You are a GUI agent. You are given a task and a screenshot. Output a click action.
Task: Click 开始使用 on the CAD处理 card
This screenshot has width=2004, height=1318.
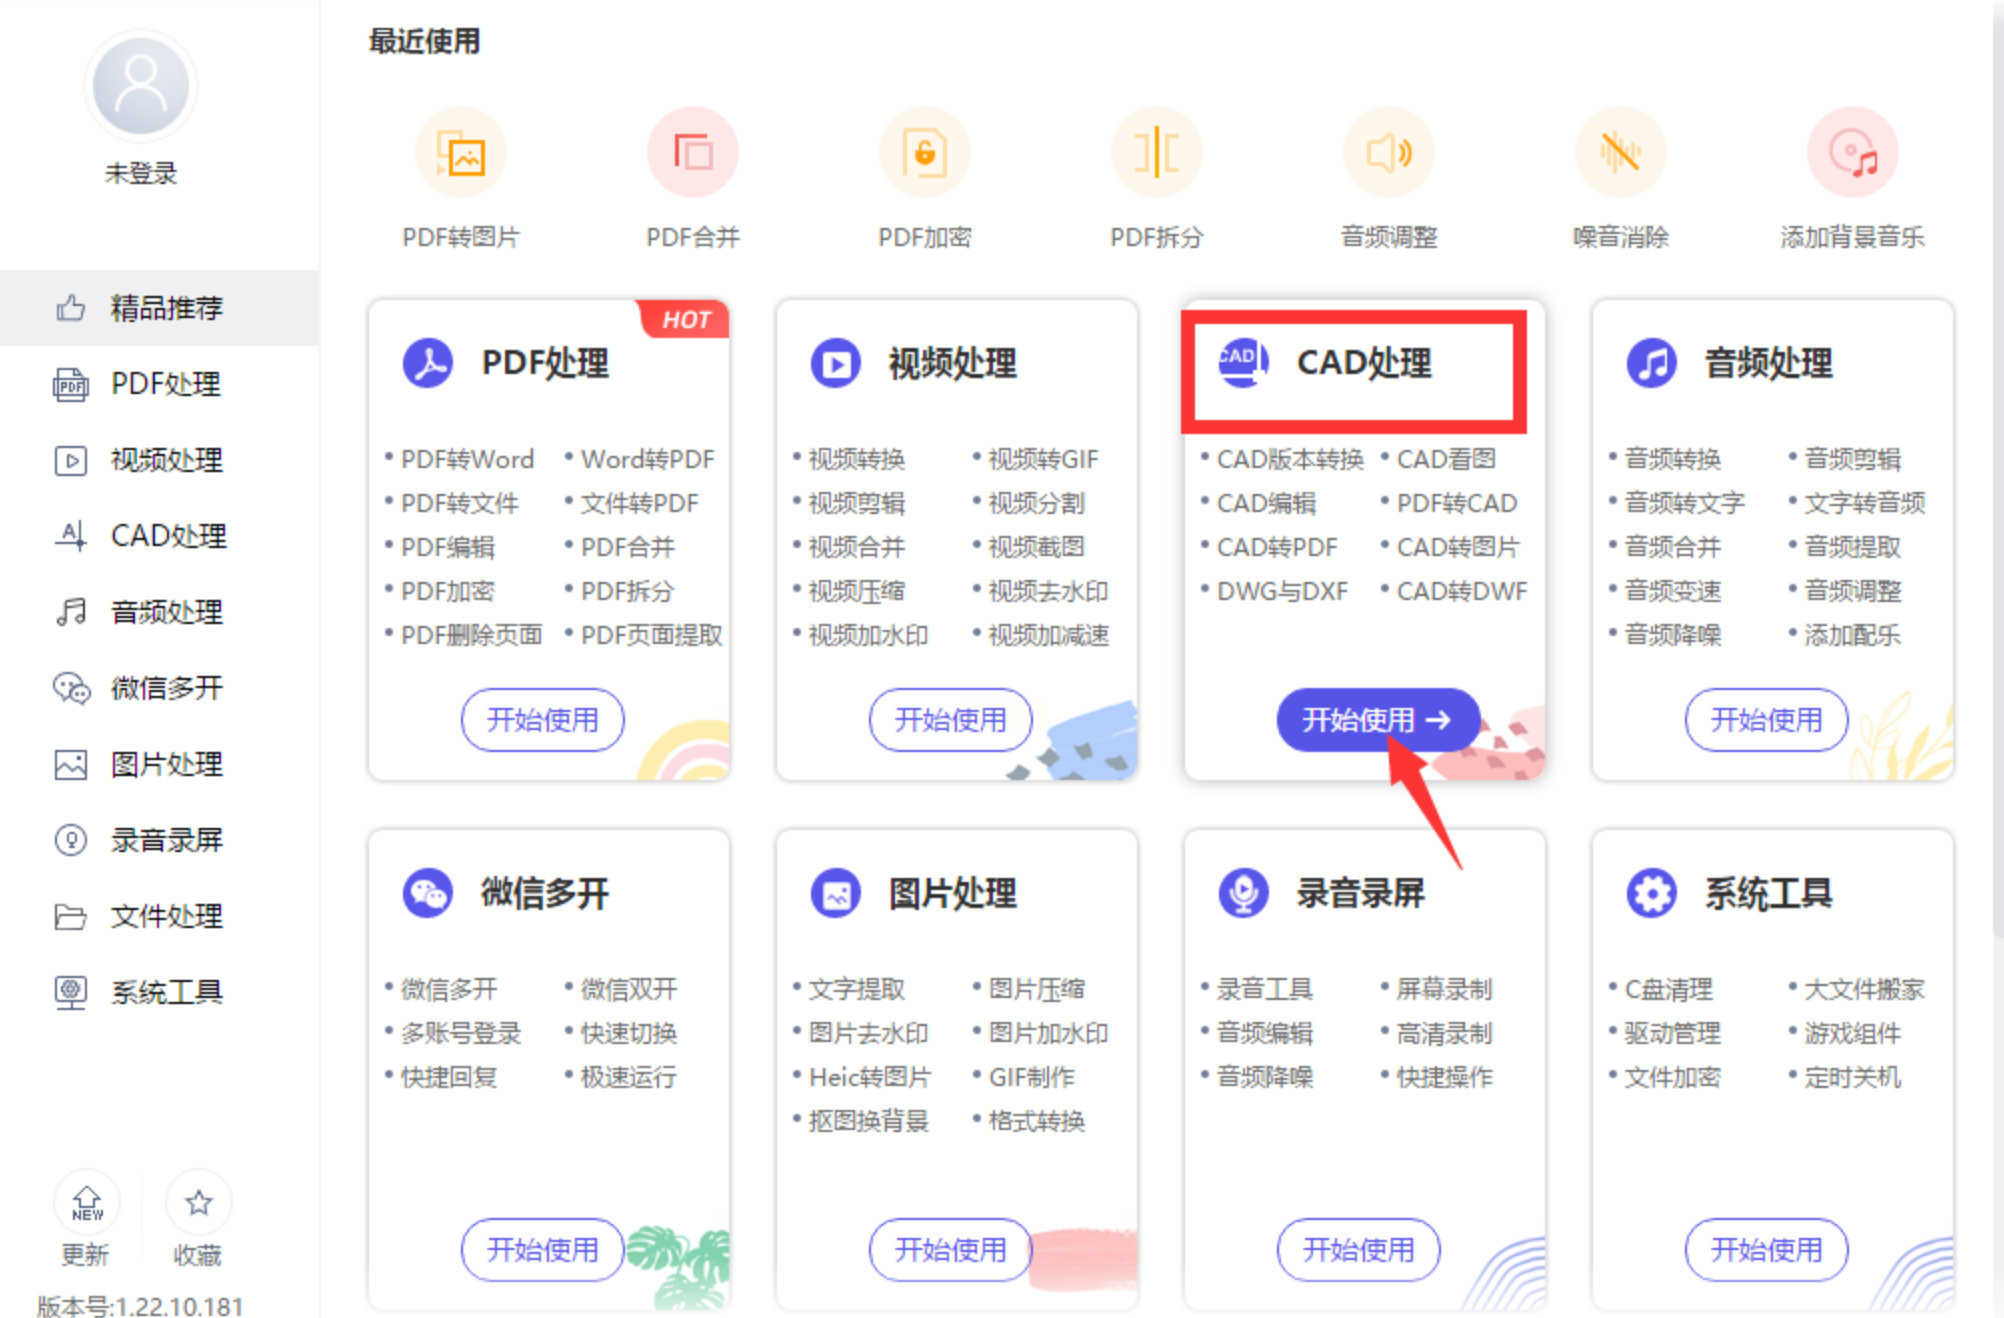tap(1377, 720)
